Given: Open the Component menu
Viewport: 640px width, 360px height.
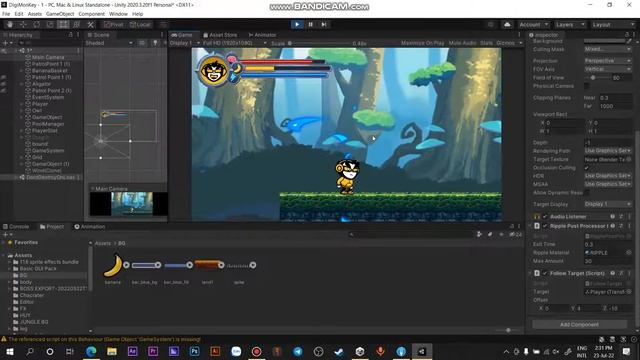Looking at the screenshot, I should point(91,14).
